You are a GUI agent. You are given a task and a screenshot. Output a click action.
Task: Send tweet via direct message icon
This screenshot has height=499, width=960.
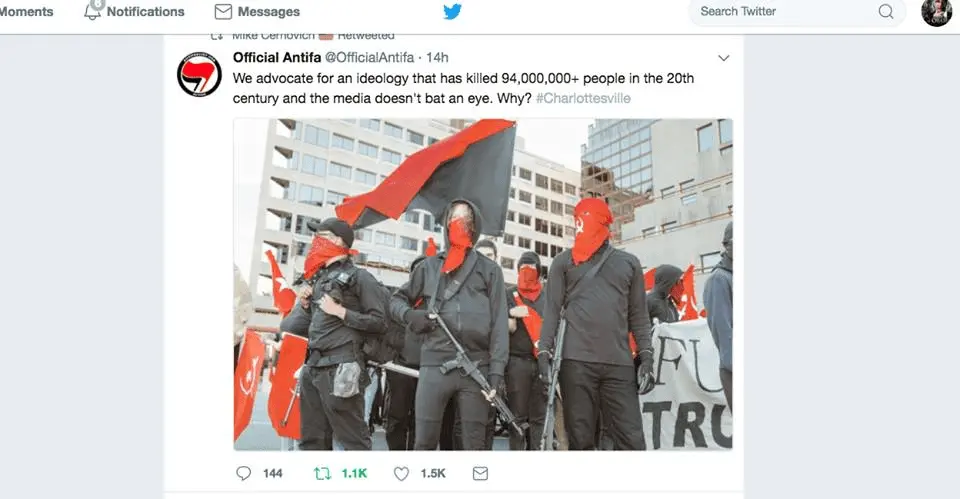coord(481,473)
